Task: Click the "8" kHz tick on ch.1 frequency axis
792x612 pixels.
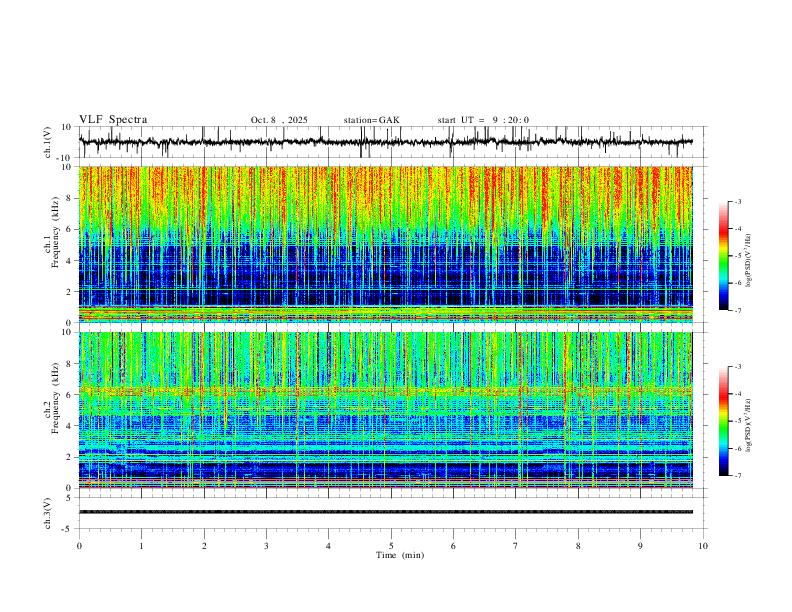Action: (x=70, y=198)
